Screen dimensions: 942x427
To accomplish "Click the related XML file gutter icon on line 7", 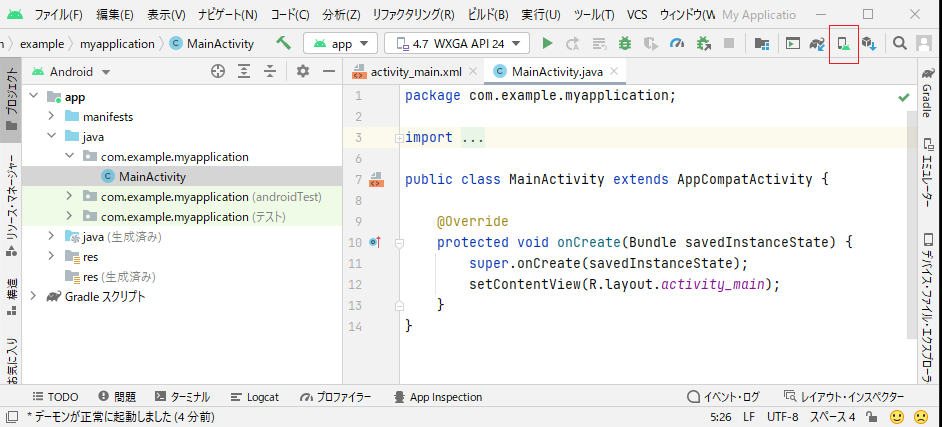I will tap(377, 179).
